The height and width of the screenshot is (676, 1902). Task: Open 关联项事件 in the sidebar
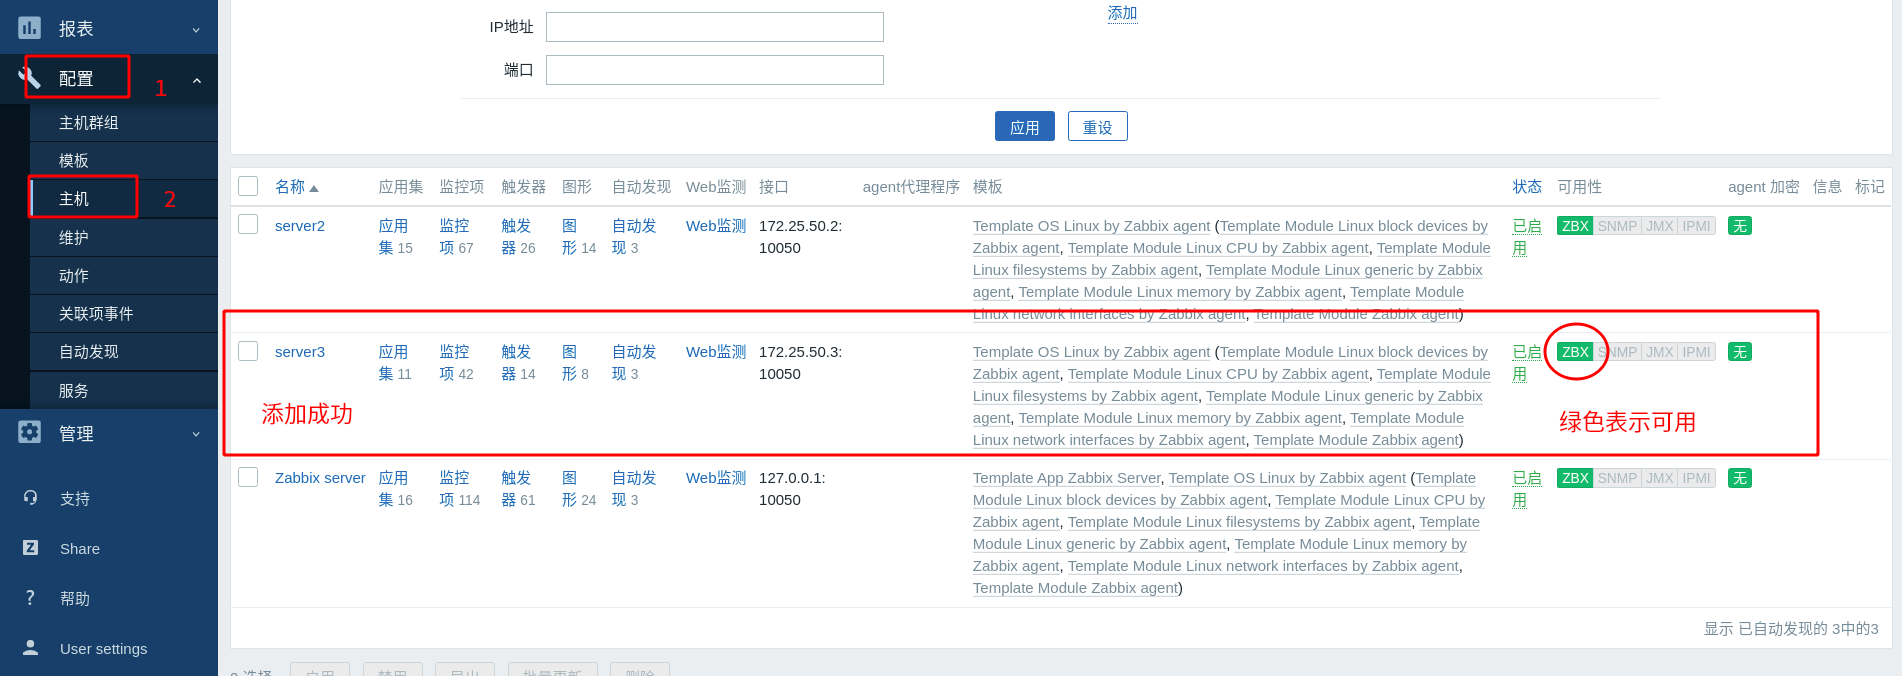pyautogui.click(x=124, y=314)
